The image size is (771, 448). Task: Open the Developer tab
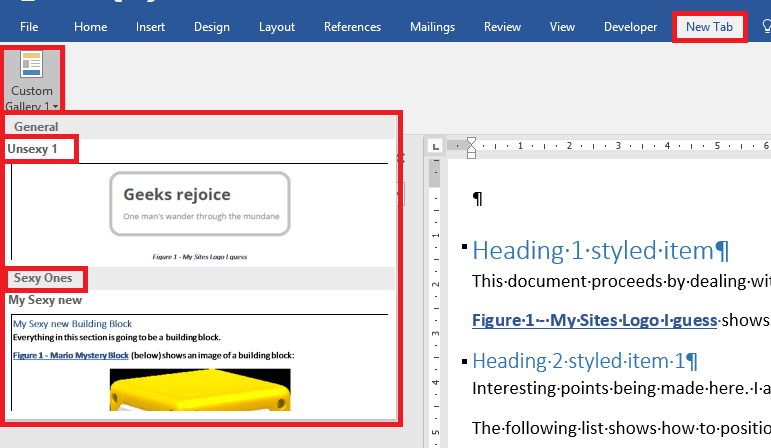click(631, 27)
